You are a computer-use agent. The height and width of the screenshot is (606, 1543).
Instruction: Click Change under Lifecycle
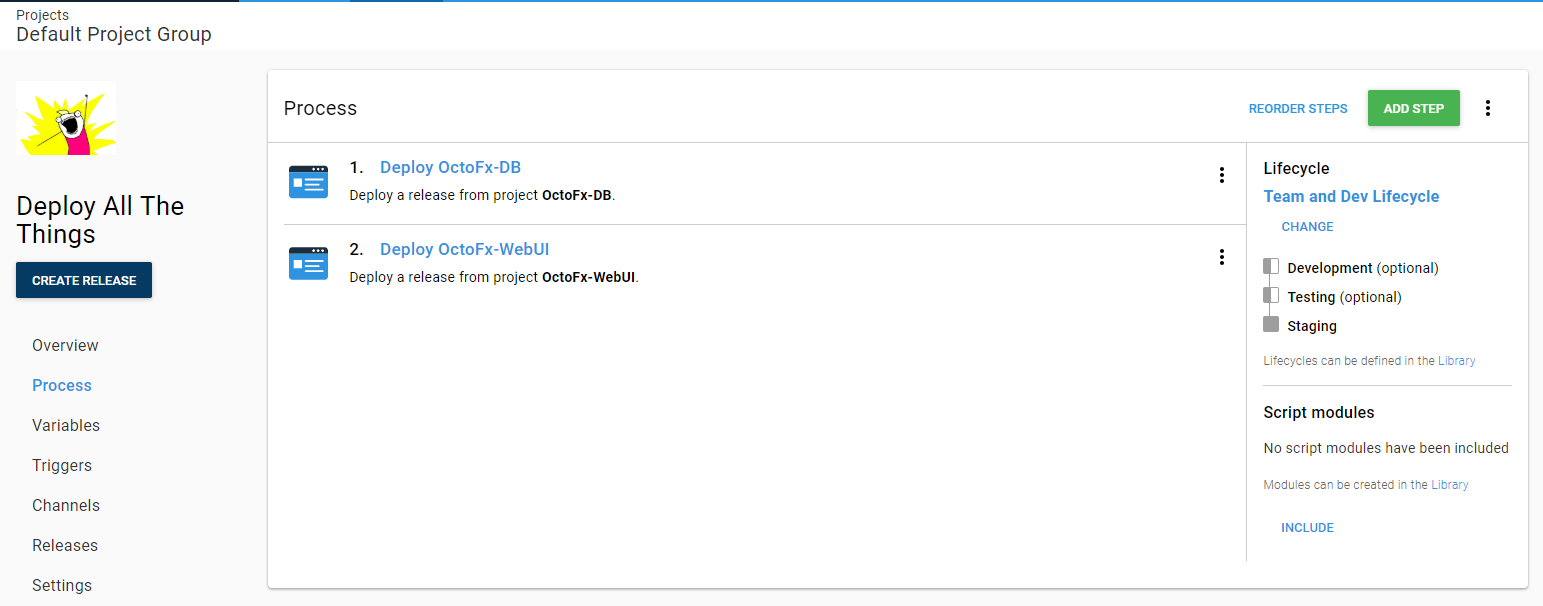[1307, 227]
